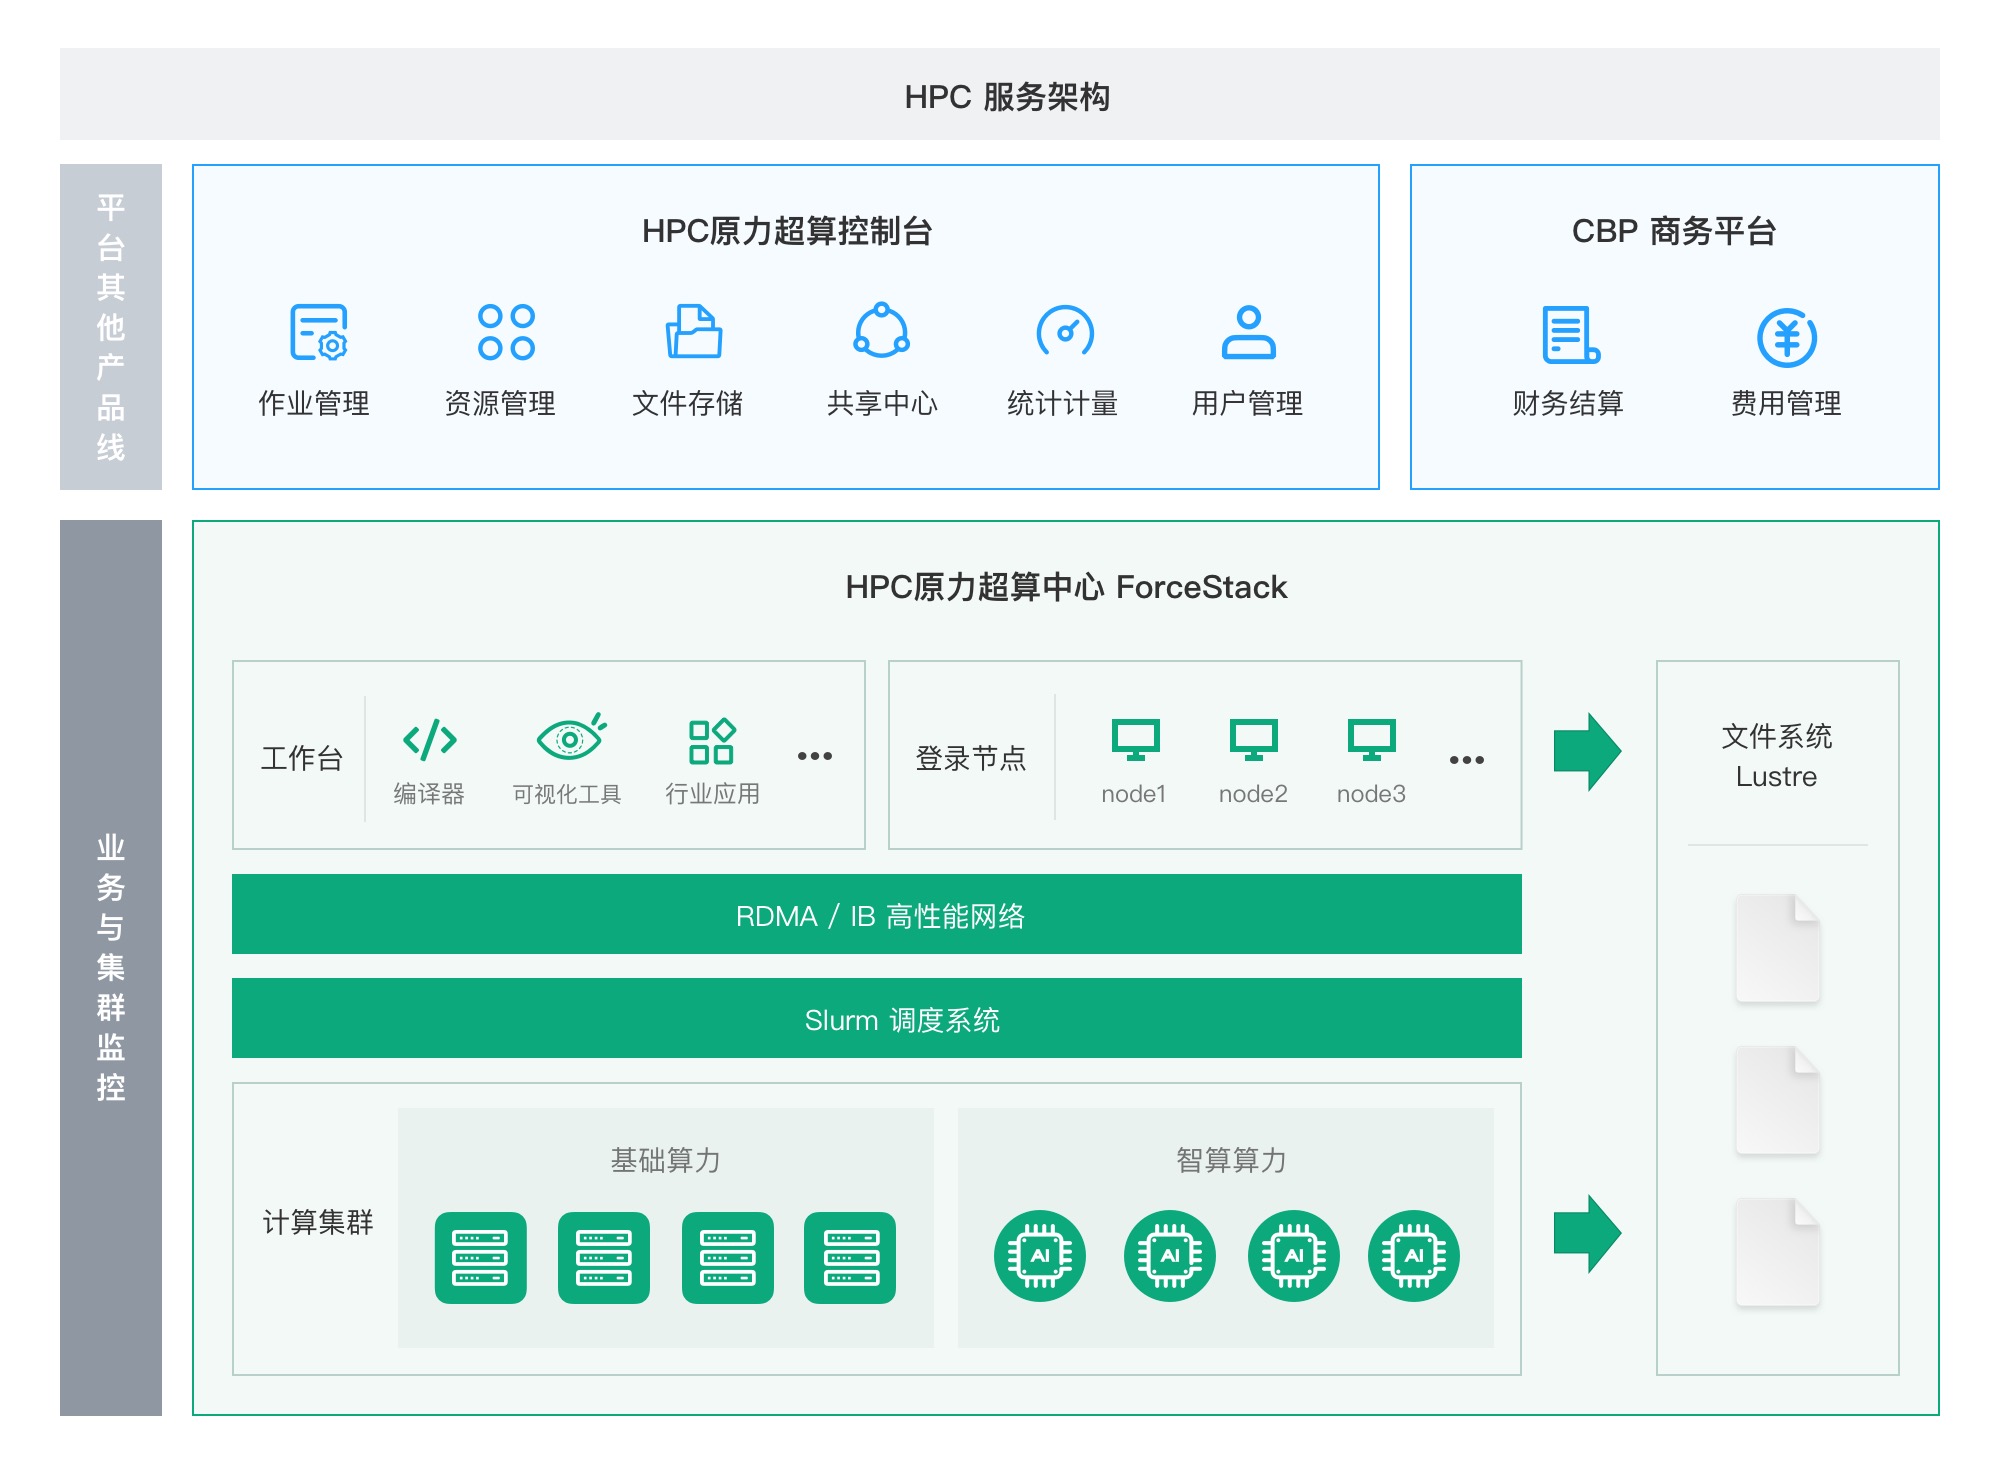Click the 可视化工具 eye icon

571,738
